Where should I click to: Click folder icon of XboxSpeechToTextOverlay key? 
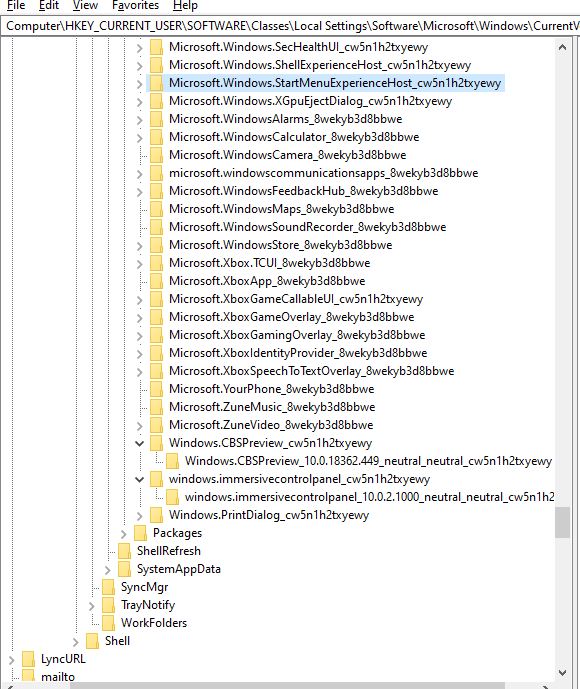(x=156, y=371)
